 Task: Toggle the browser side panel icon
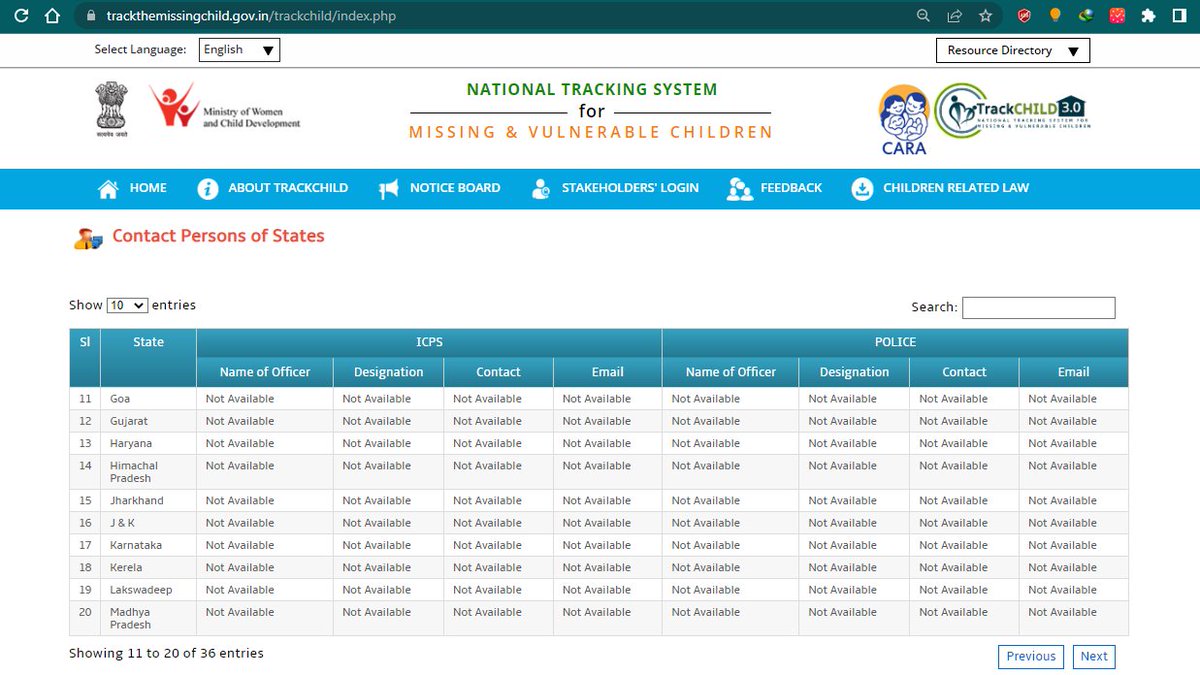point(1180,16)
